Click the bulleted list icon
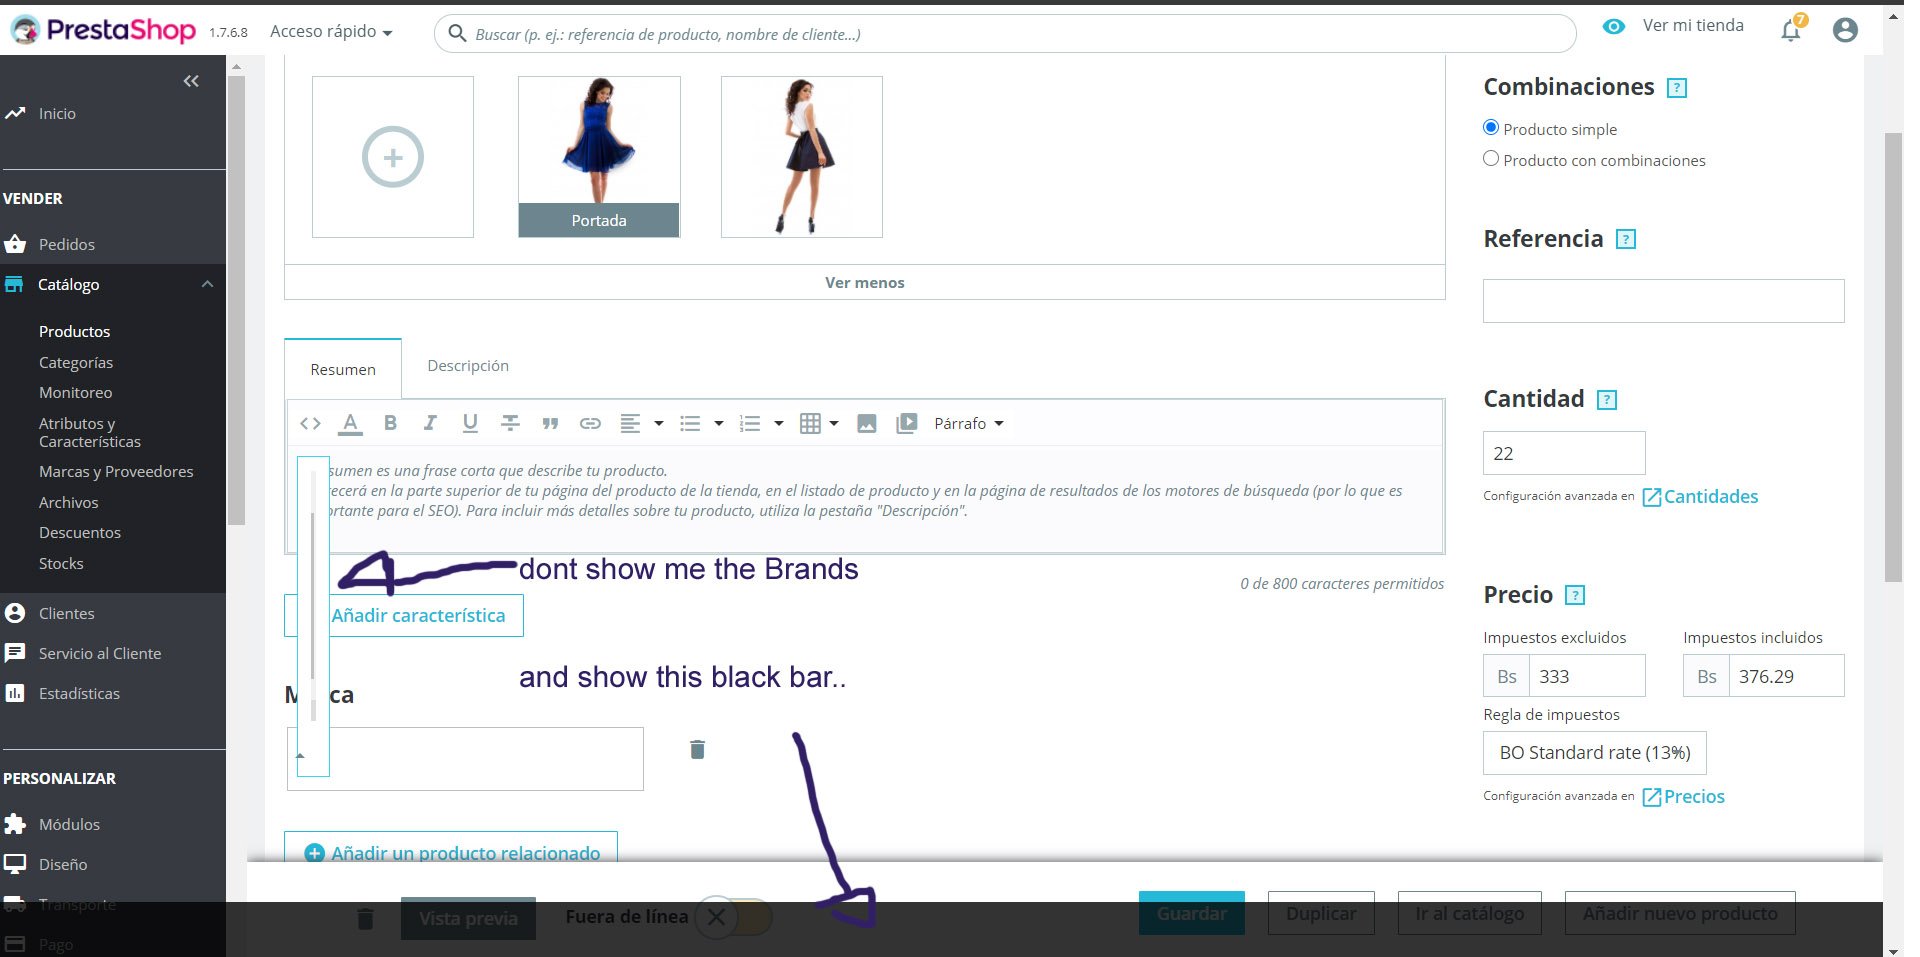Image resolution: width=1920 pixels, height=957 pixels. [690, 423]
